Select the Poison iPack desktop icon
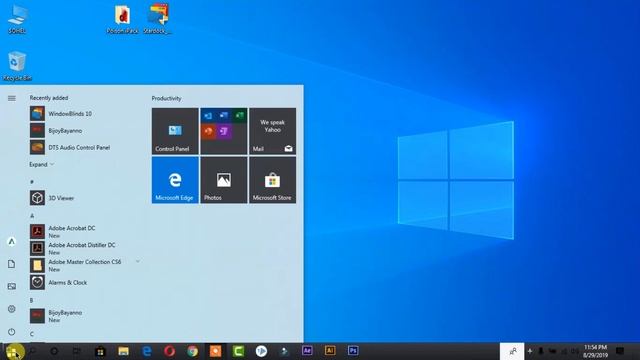 pos(122,19)
